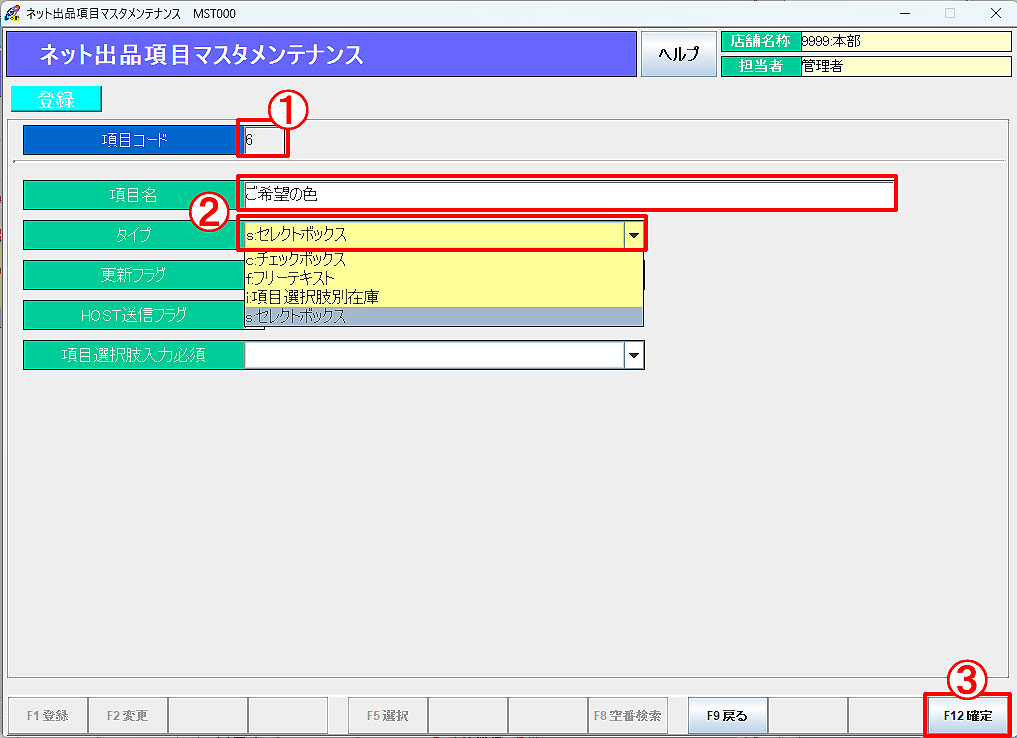Image resolution: width=1017 pixels, height=738 pixels.
Task: Click the 項目名 text field
Action: [569, 194]
